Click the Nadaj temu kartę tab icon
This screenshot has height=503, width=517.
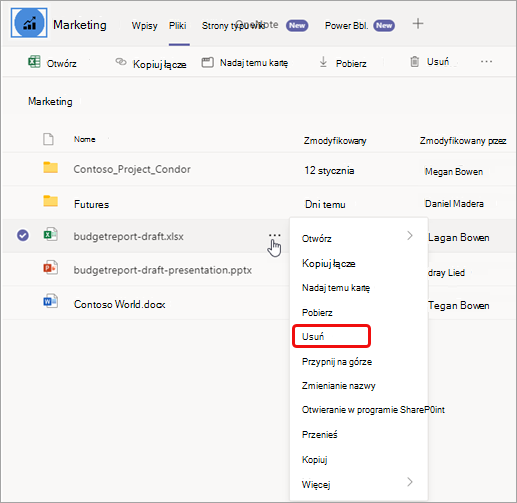pyautogui.click(x=207, y=62)
